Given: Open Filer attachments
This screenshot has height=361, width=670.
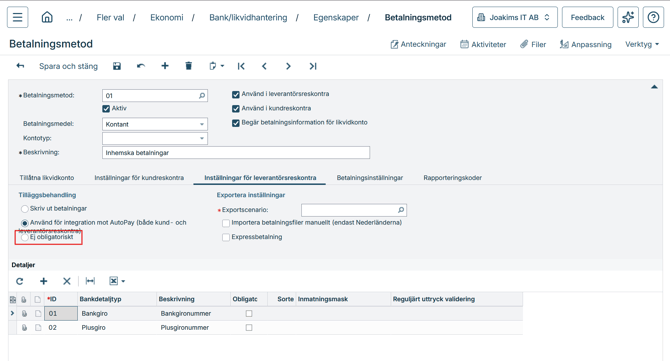Looking at the screenshot, I should click(533, 44).
